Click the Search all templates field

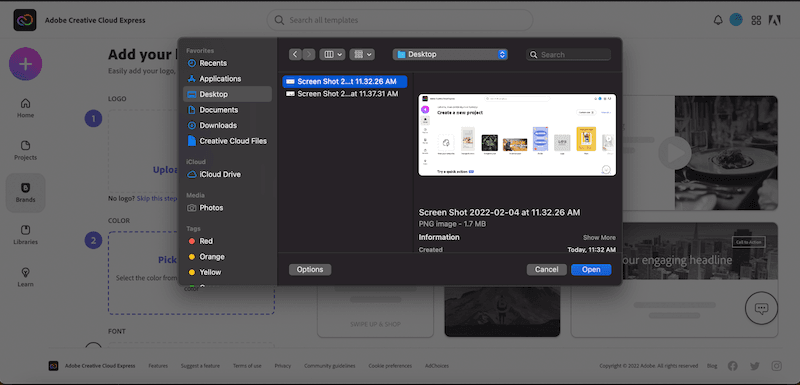coord(399,20)
